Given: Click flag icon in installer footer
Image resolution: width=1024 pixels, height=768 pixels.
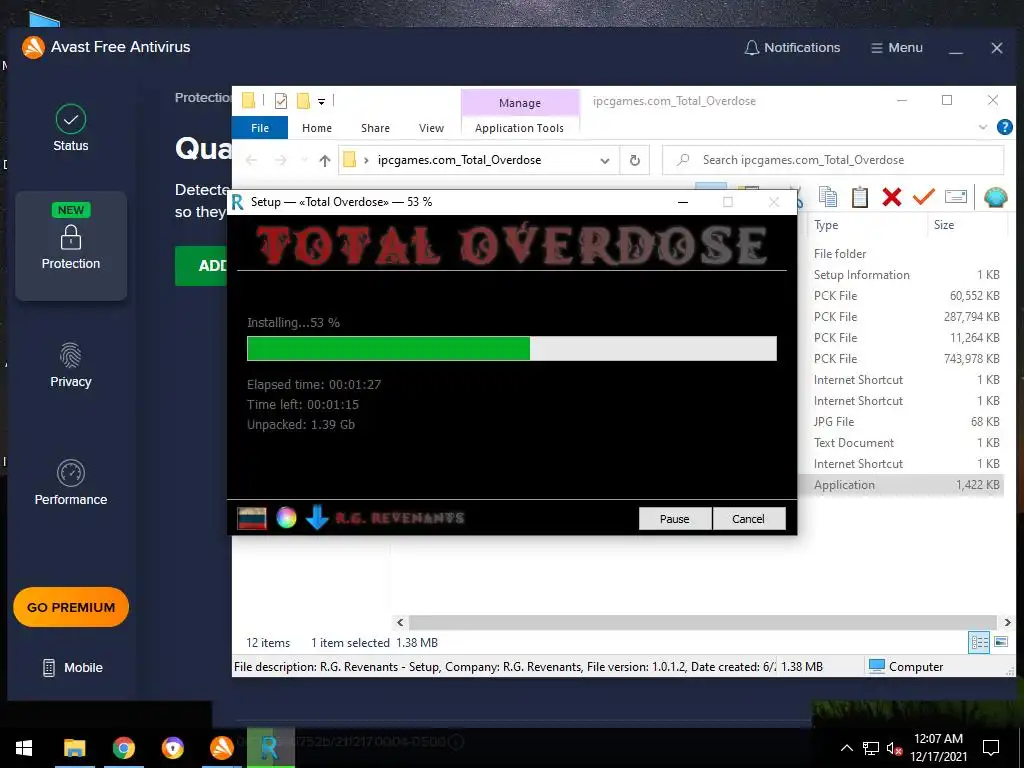Looking at the screenshot, I should coord(251,519).
